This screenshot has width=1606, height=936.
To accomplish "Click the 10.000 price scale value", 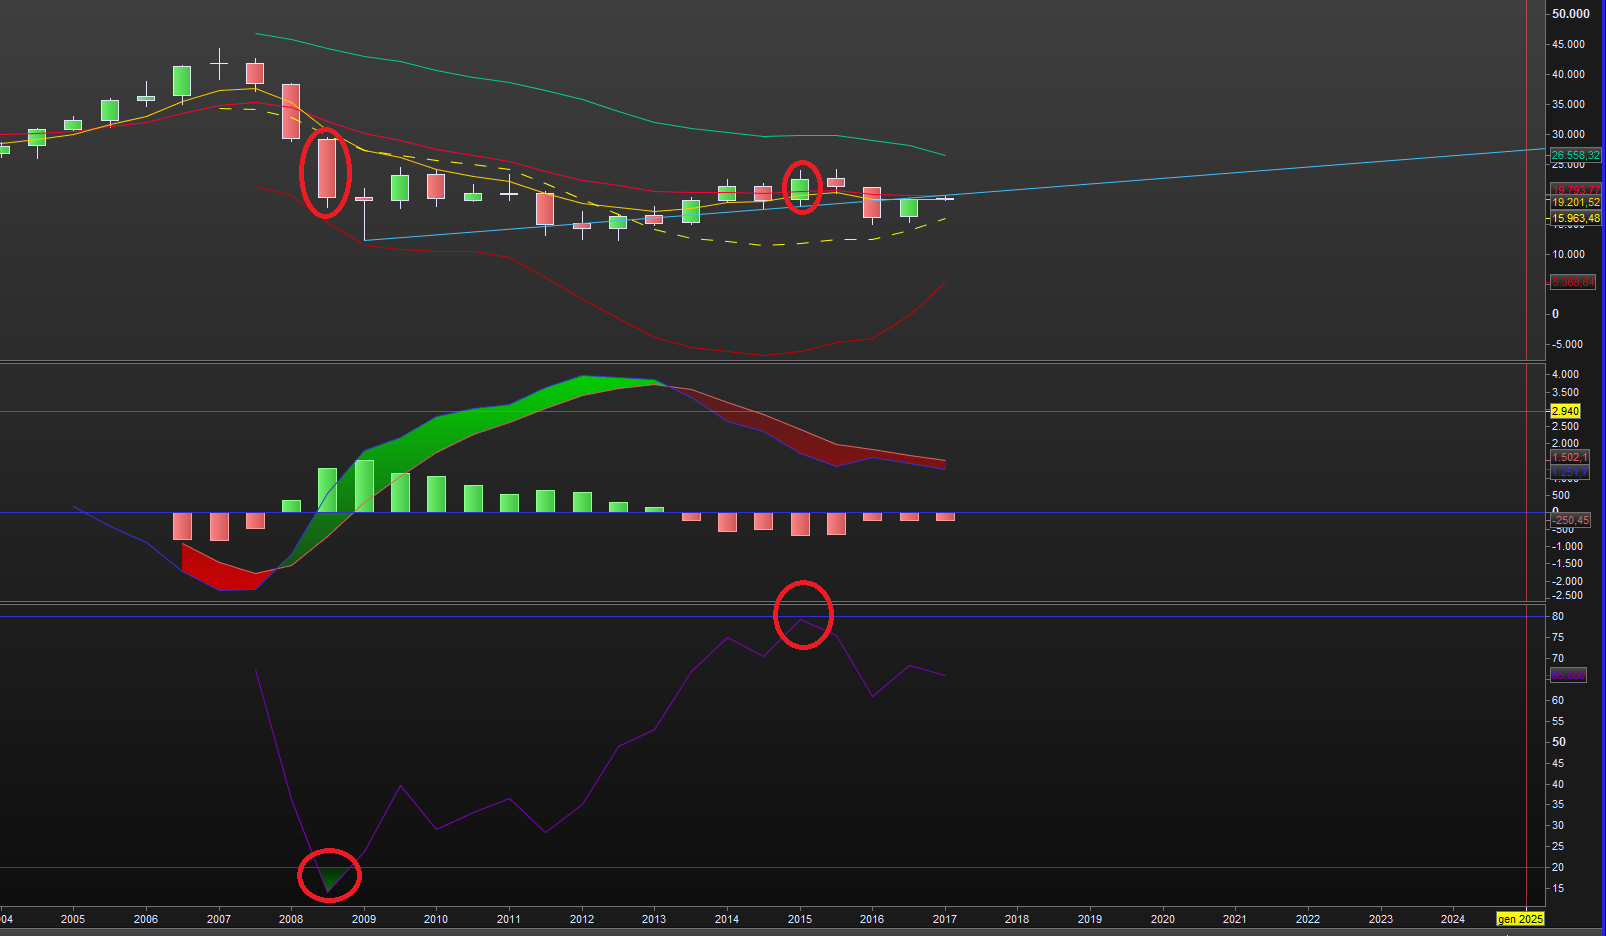I will (x=1568, y=254).
